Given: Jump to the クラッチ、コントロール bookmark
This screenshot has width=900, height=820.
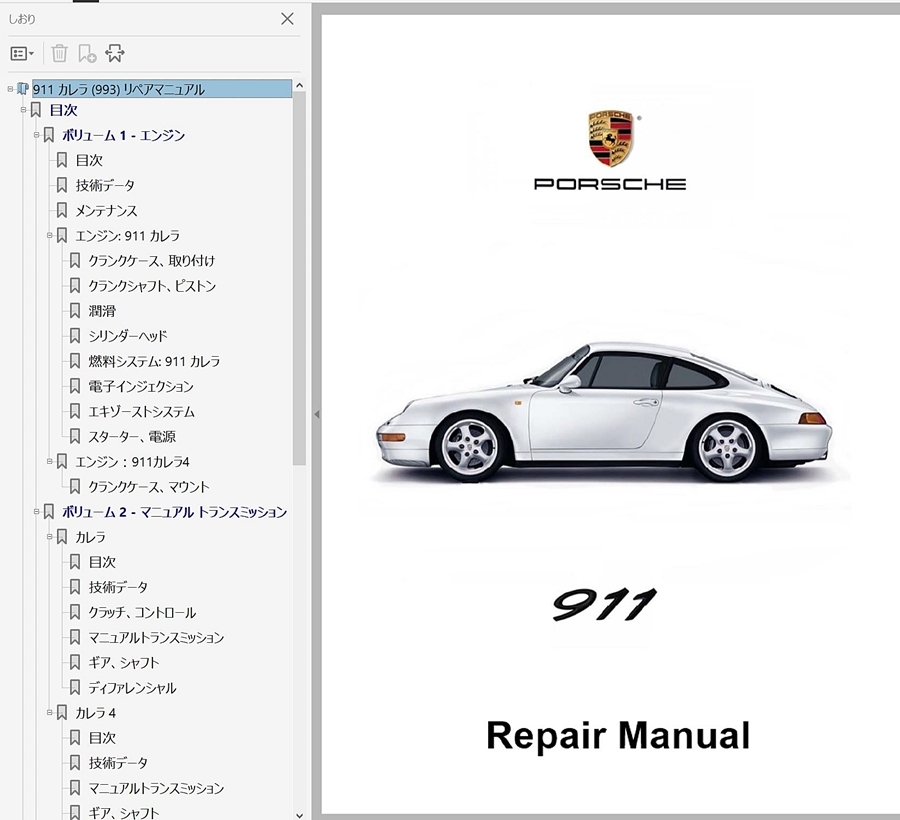Looking at the screenshot, I should pyautogui.click(x=142, y=612).
